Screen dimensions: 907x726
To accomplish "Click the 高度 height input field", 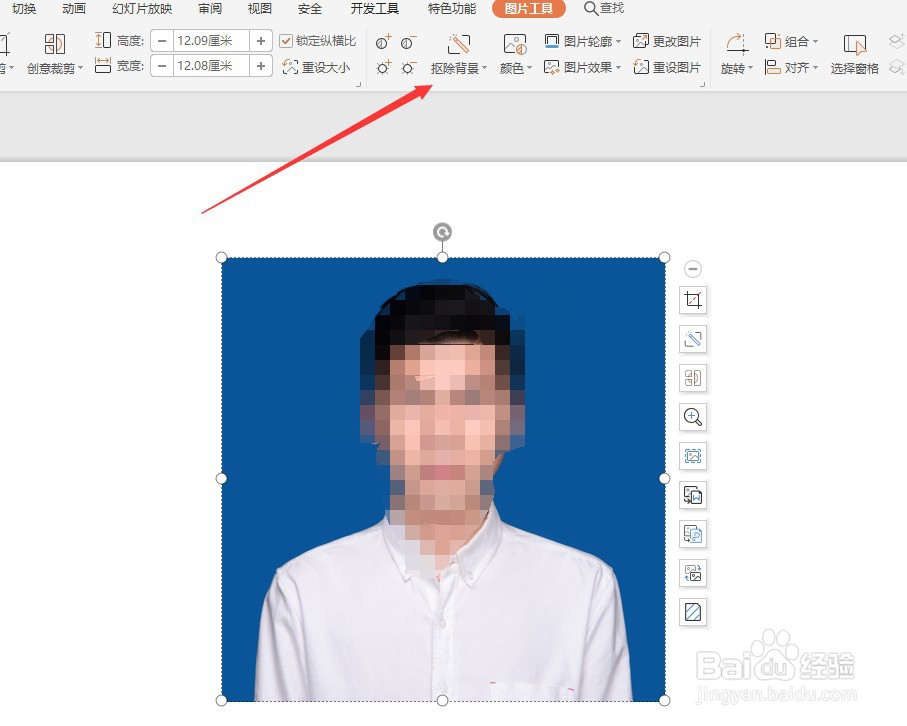I will [210, 41].
